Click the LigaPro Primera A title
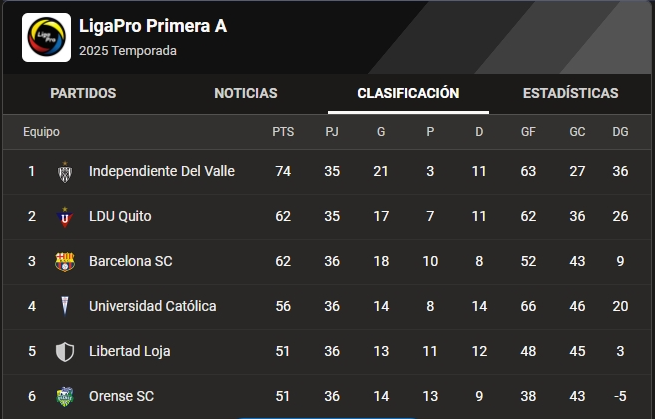655x419 pixels. click(153, 26)
